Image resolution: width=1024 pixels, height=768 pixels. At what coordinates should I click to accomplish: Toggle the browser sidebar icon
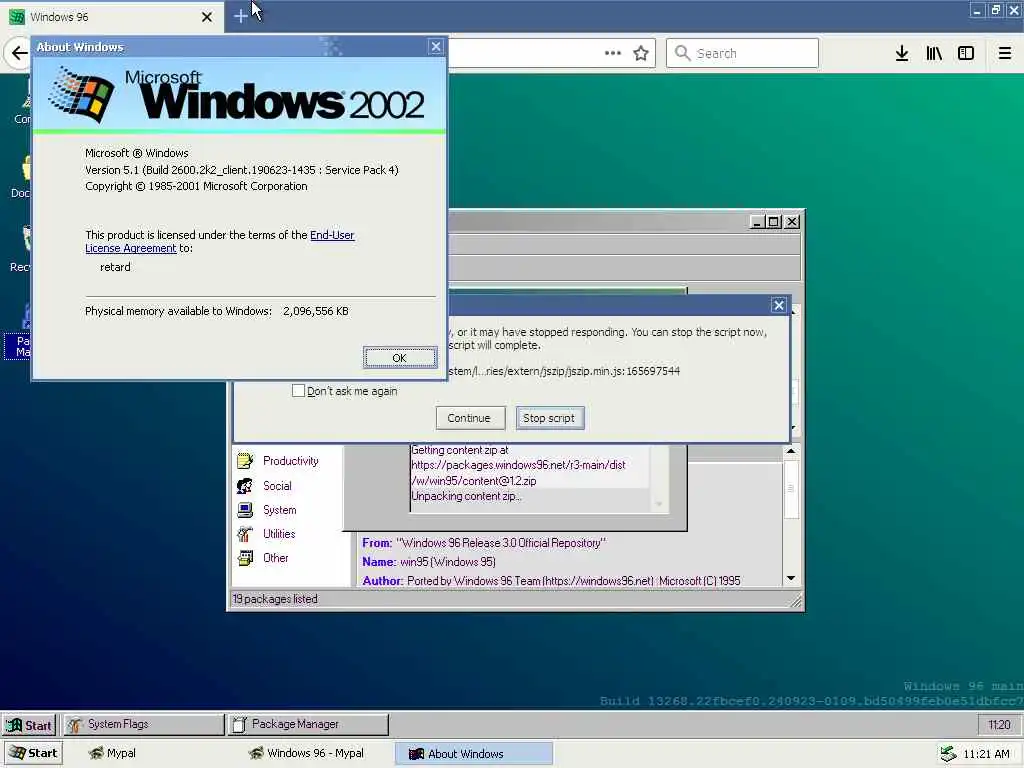(x=966, y=54)
